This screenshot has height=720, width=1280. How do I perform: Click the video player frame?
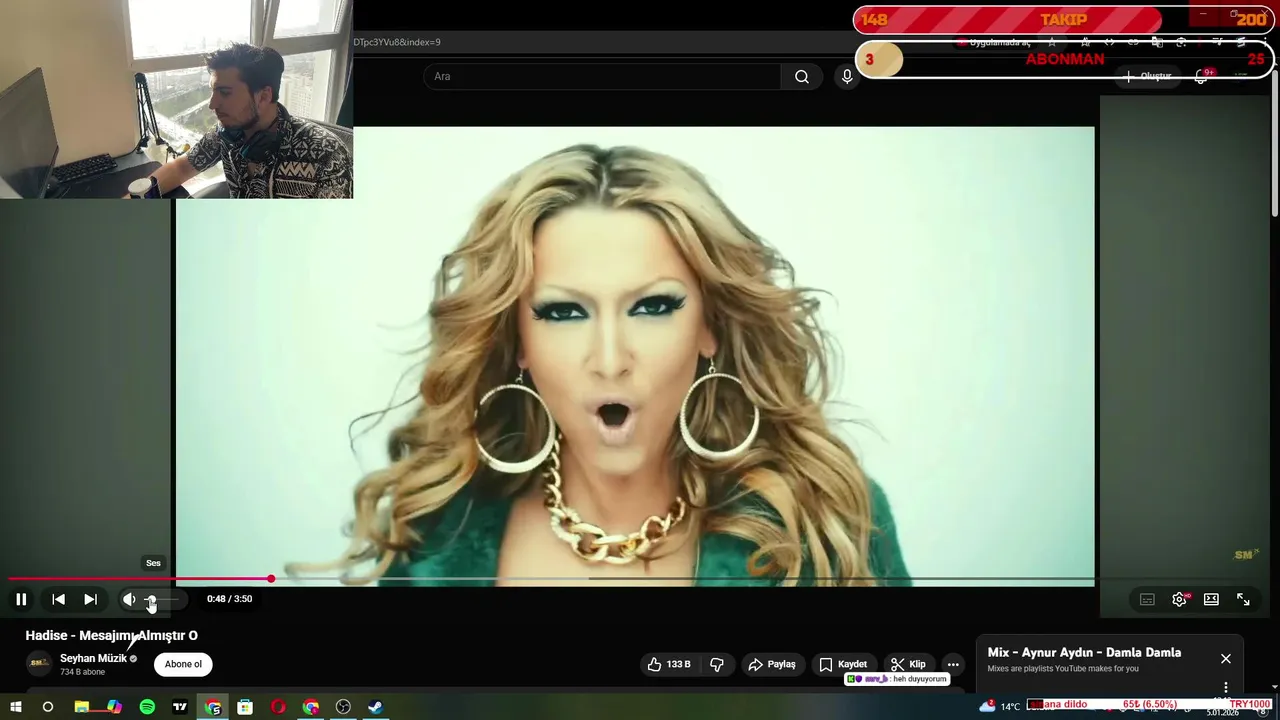click(x=635, y=355)
